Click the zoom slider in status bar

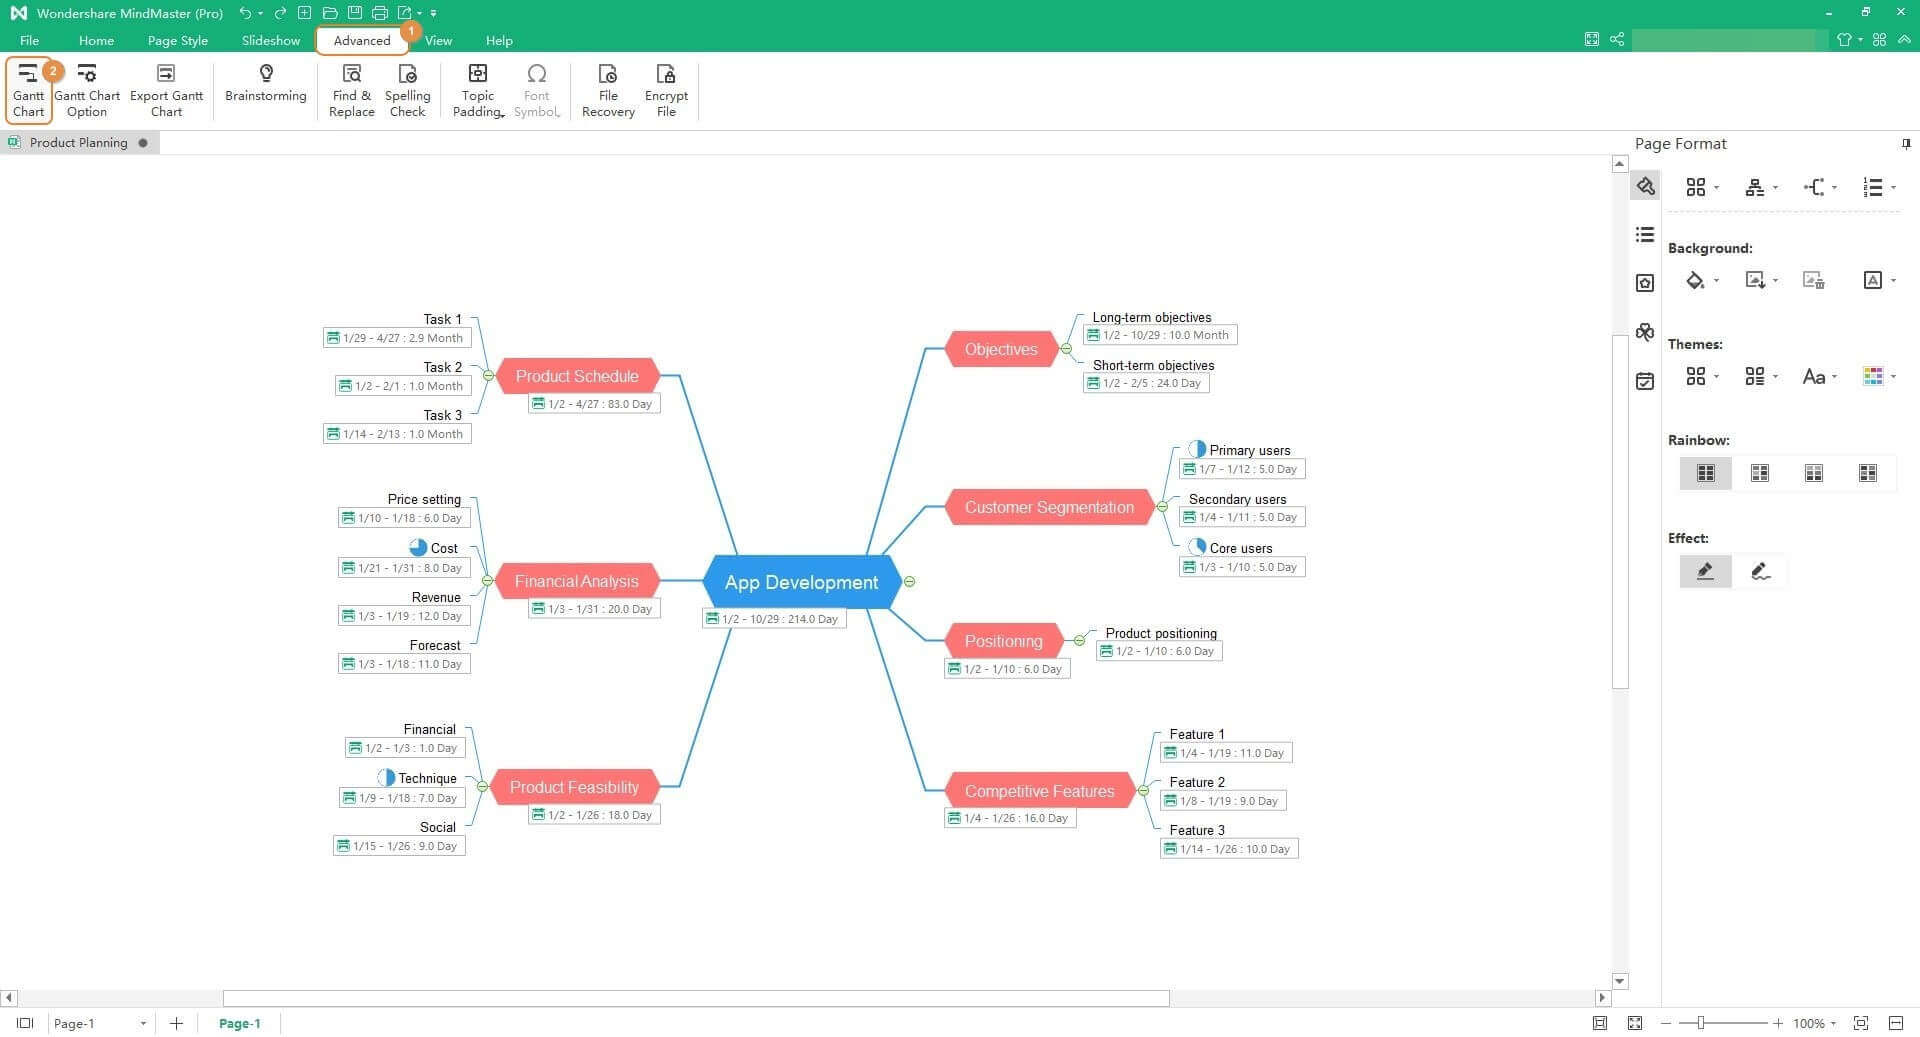(x=1700, y=1023)
